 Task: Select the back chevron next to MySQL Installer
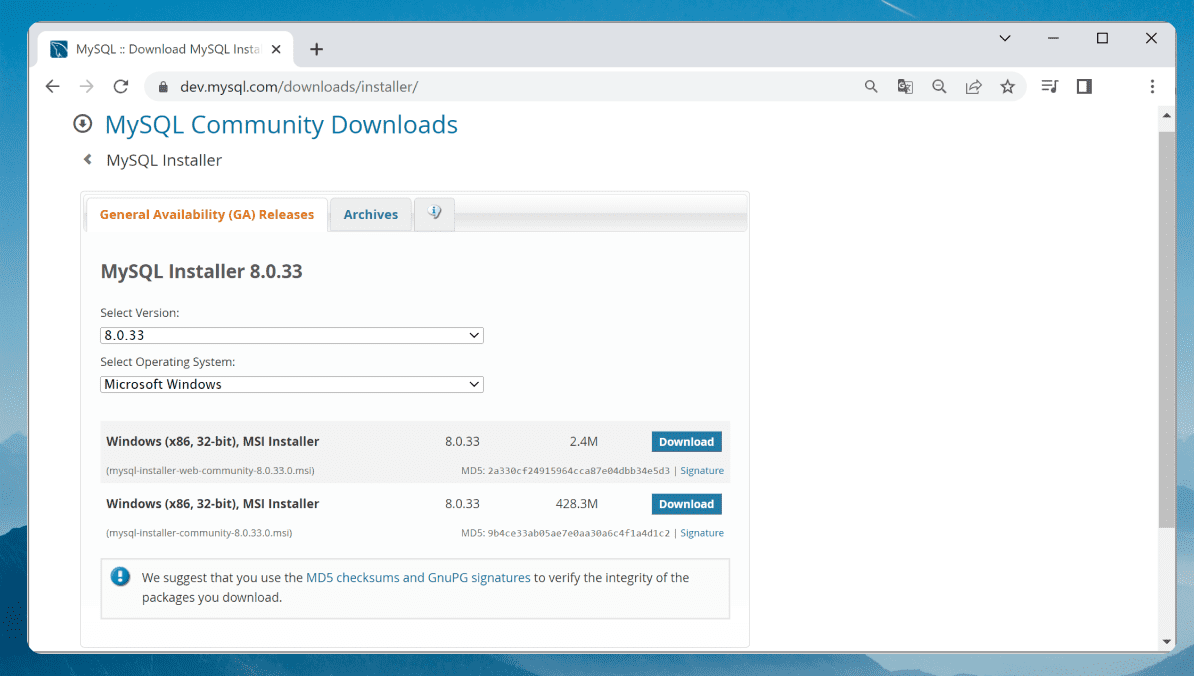click(x=86, y=160)
